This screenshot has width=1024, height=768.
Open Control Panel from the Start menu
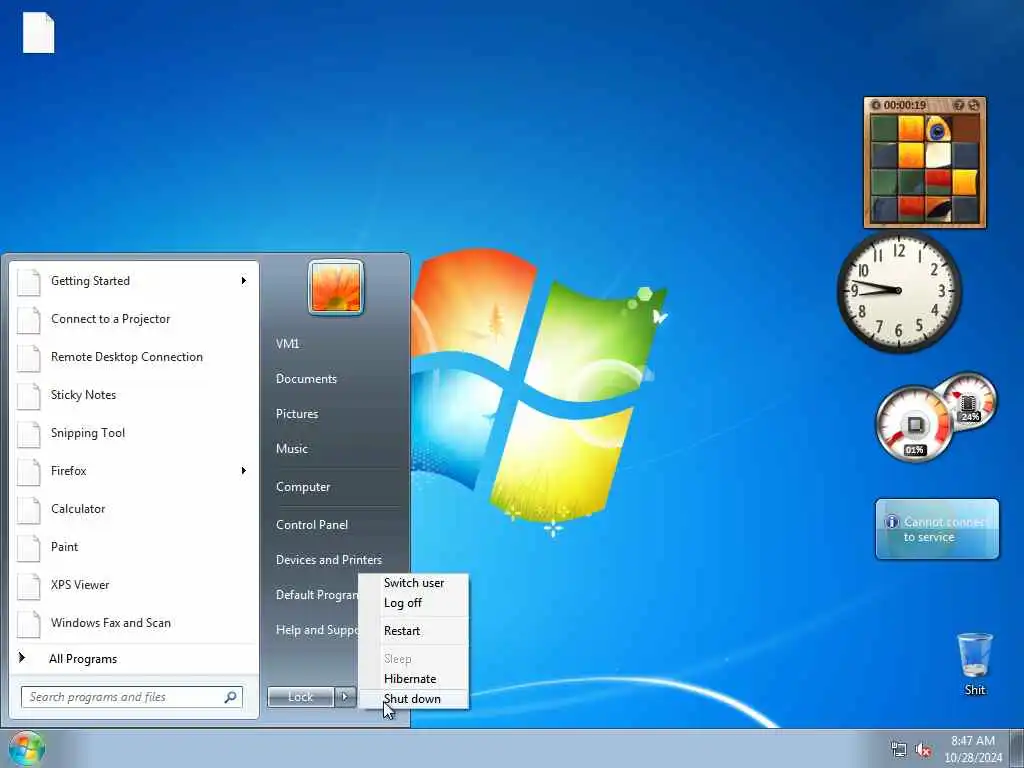(312, 525)
